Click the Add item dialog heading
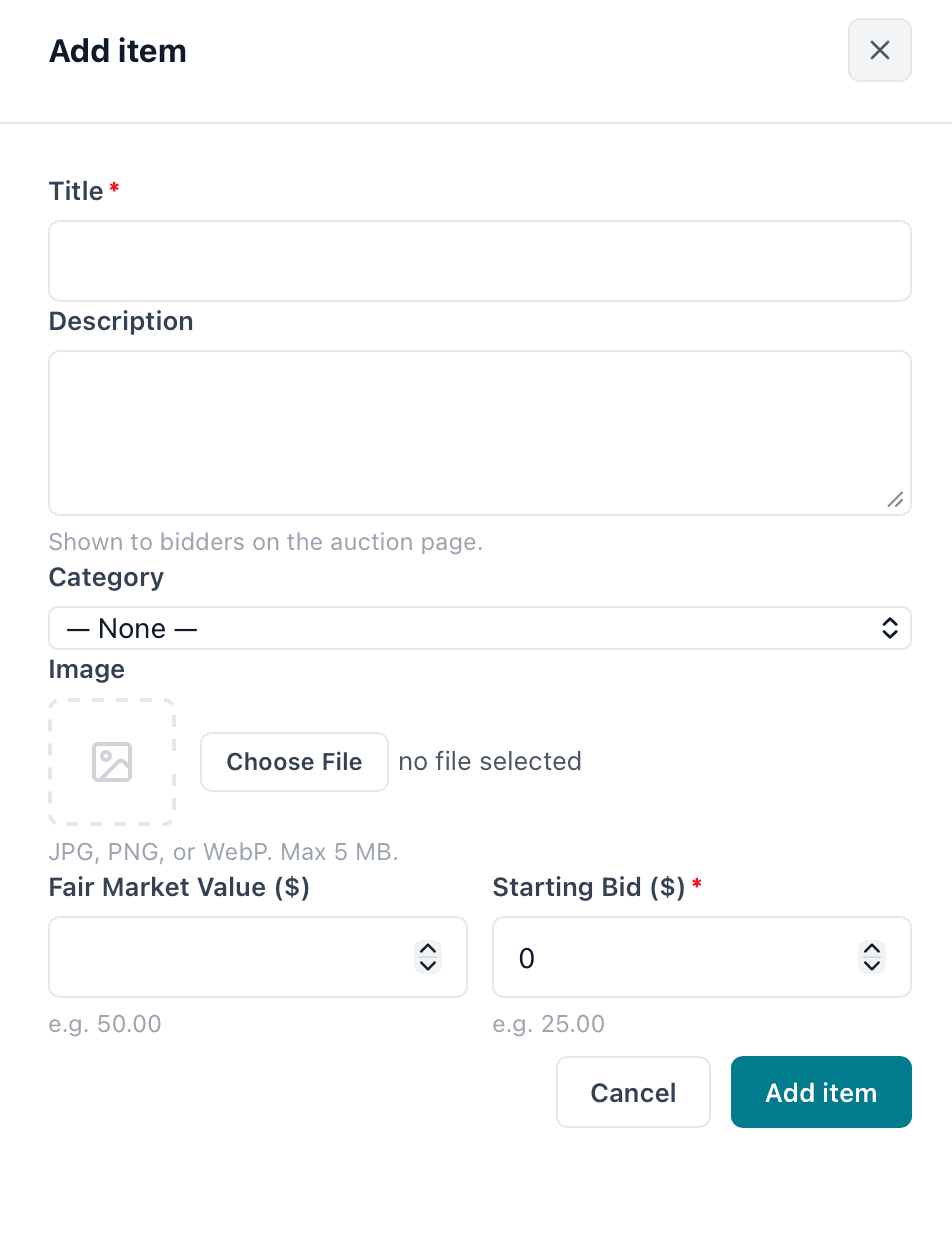Image resolution: width=952 pixels, height=1248 pixels. click(x=117, y=50)
